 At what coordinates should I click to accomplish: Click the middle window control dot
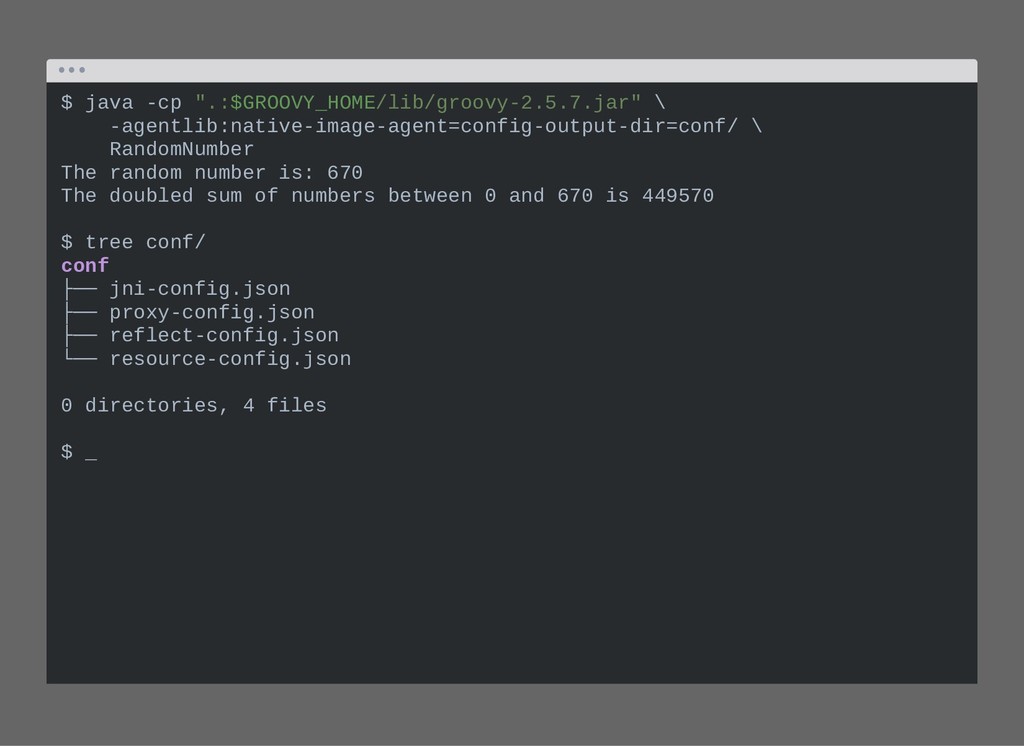pos(72,70)
